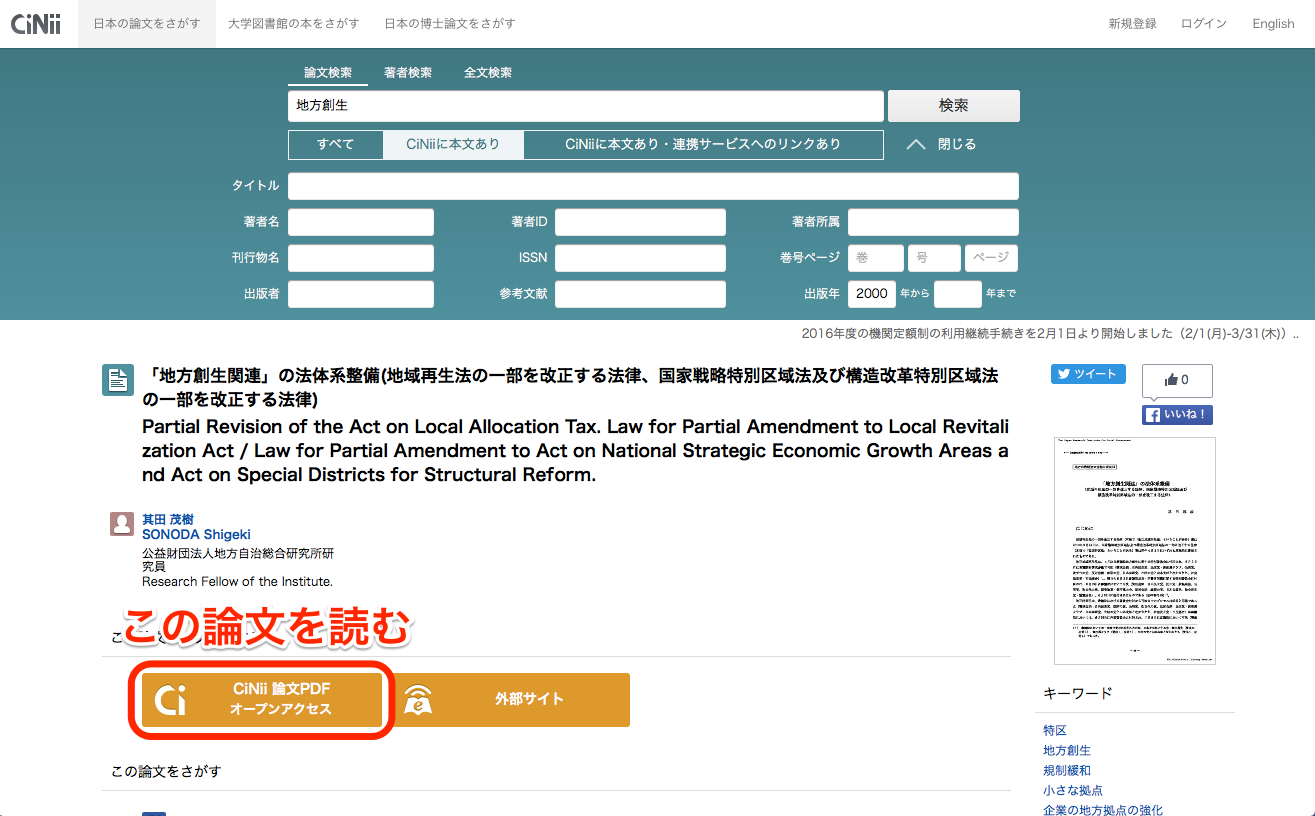1315x816 pixels.
Task: Switch to the 全文検索 tab
Action: click(x=488, y=73)
